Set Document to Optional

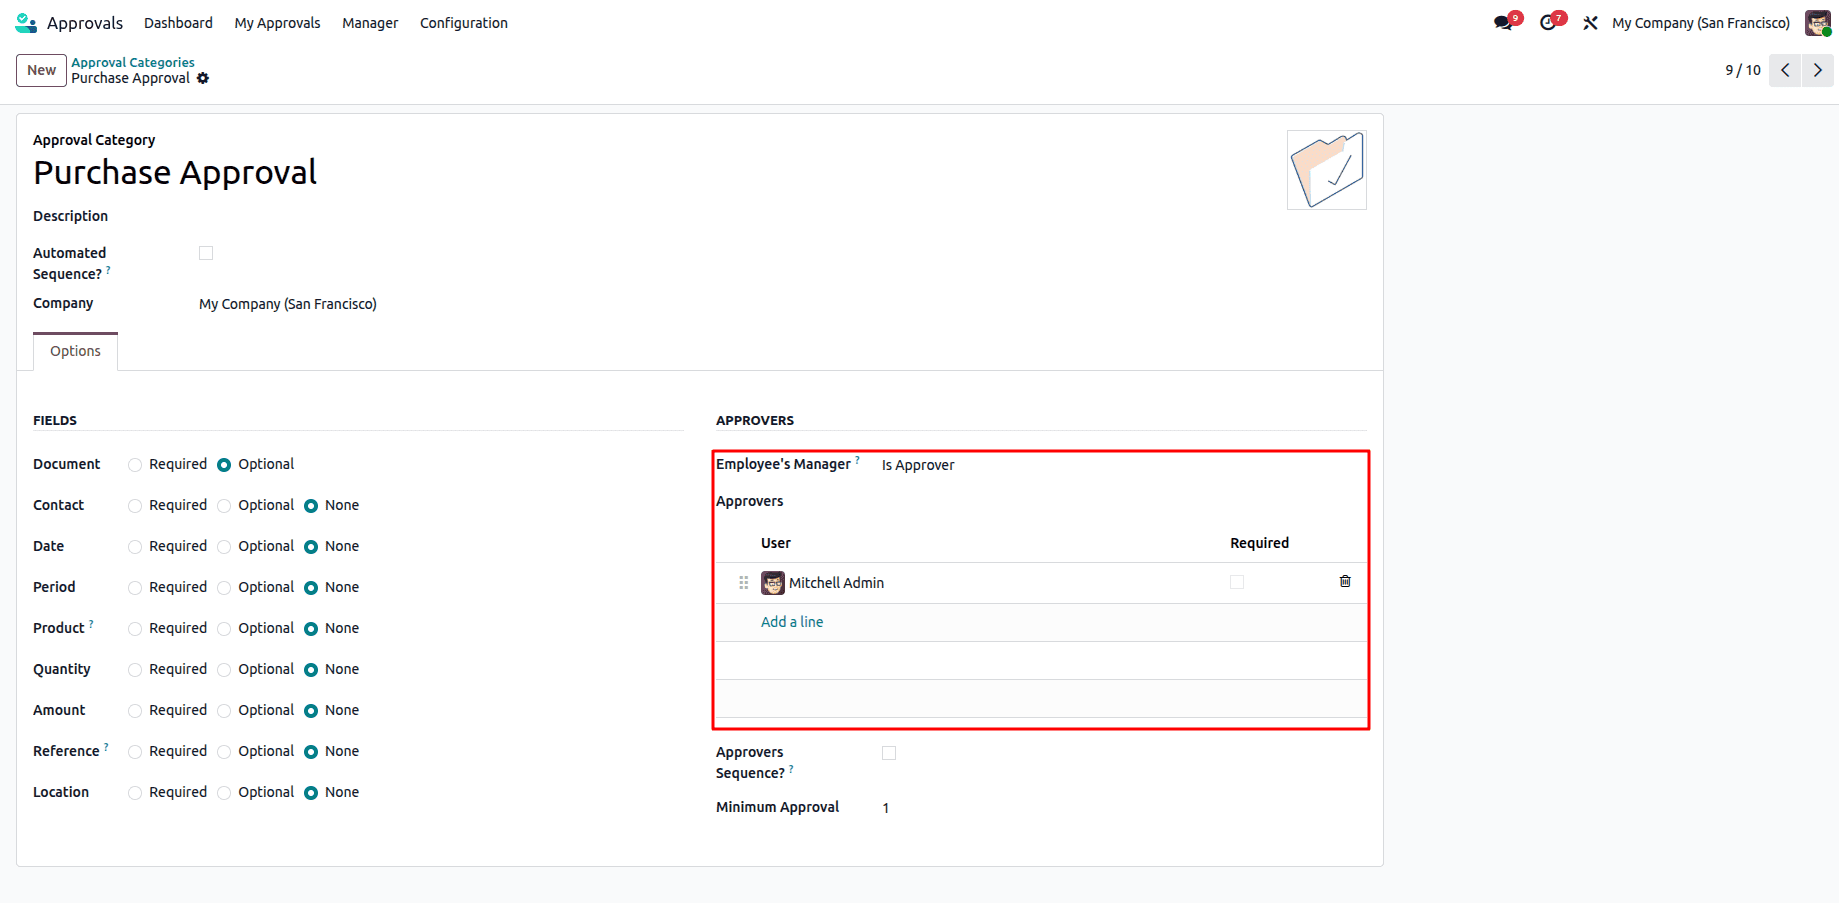click(x=224, y=465)
